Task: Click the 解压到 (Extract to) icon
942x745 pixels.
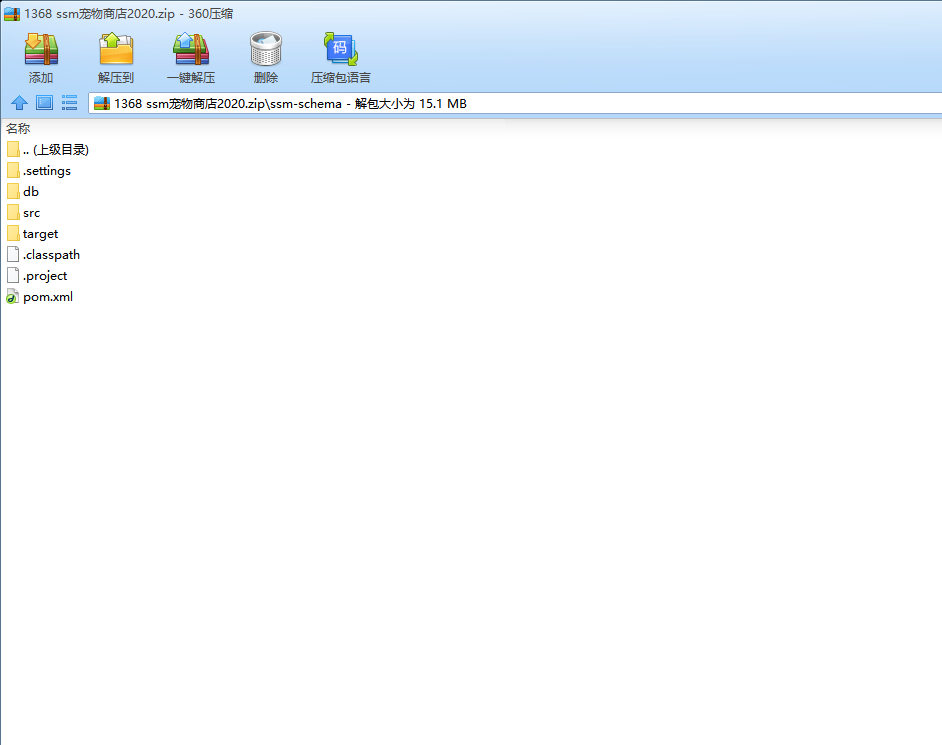Action: (116, 49)
